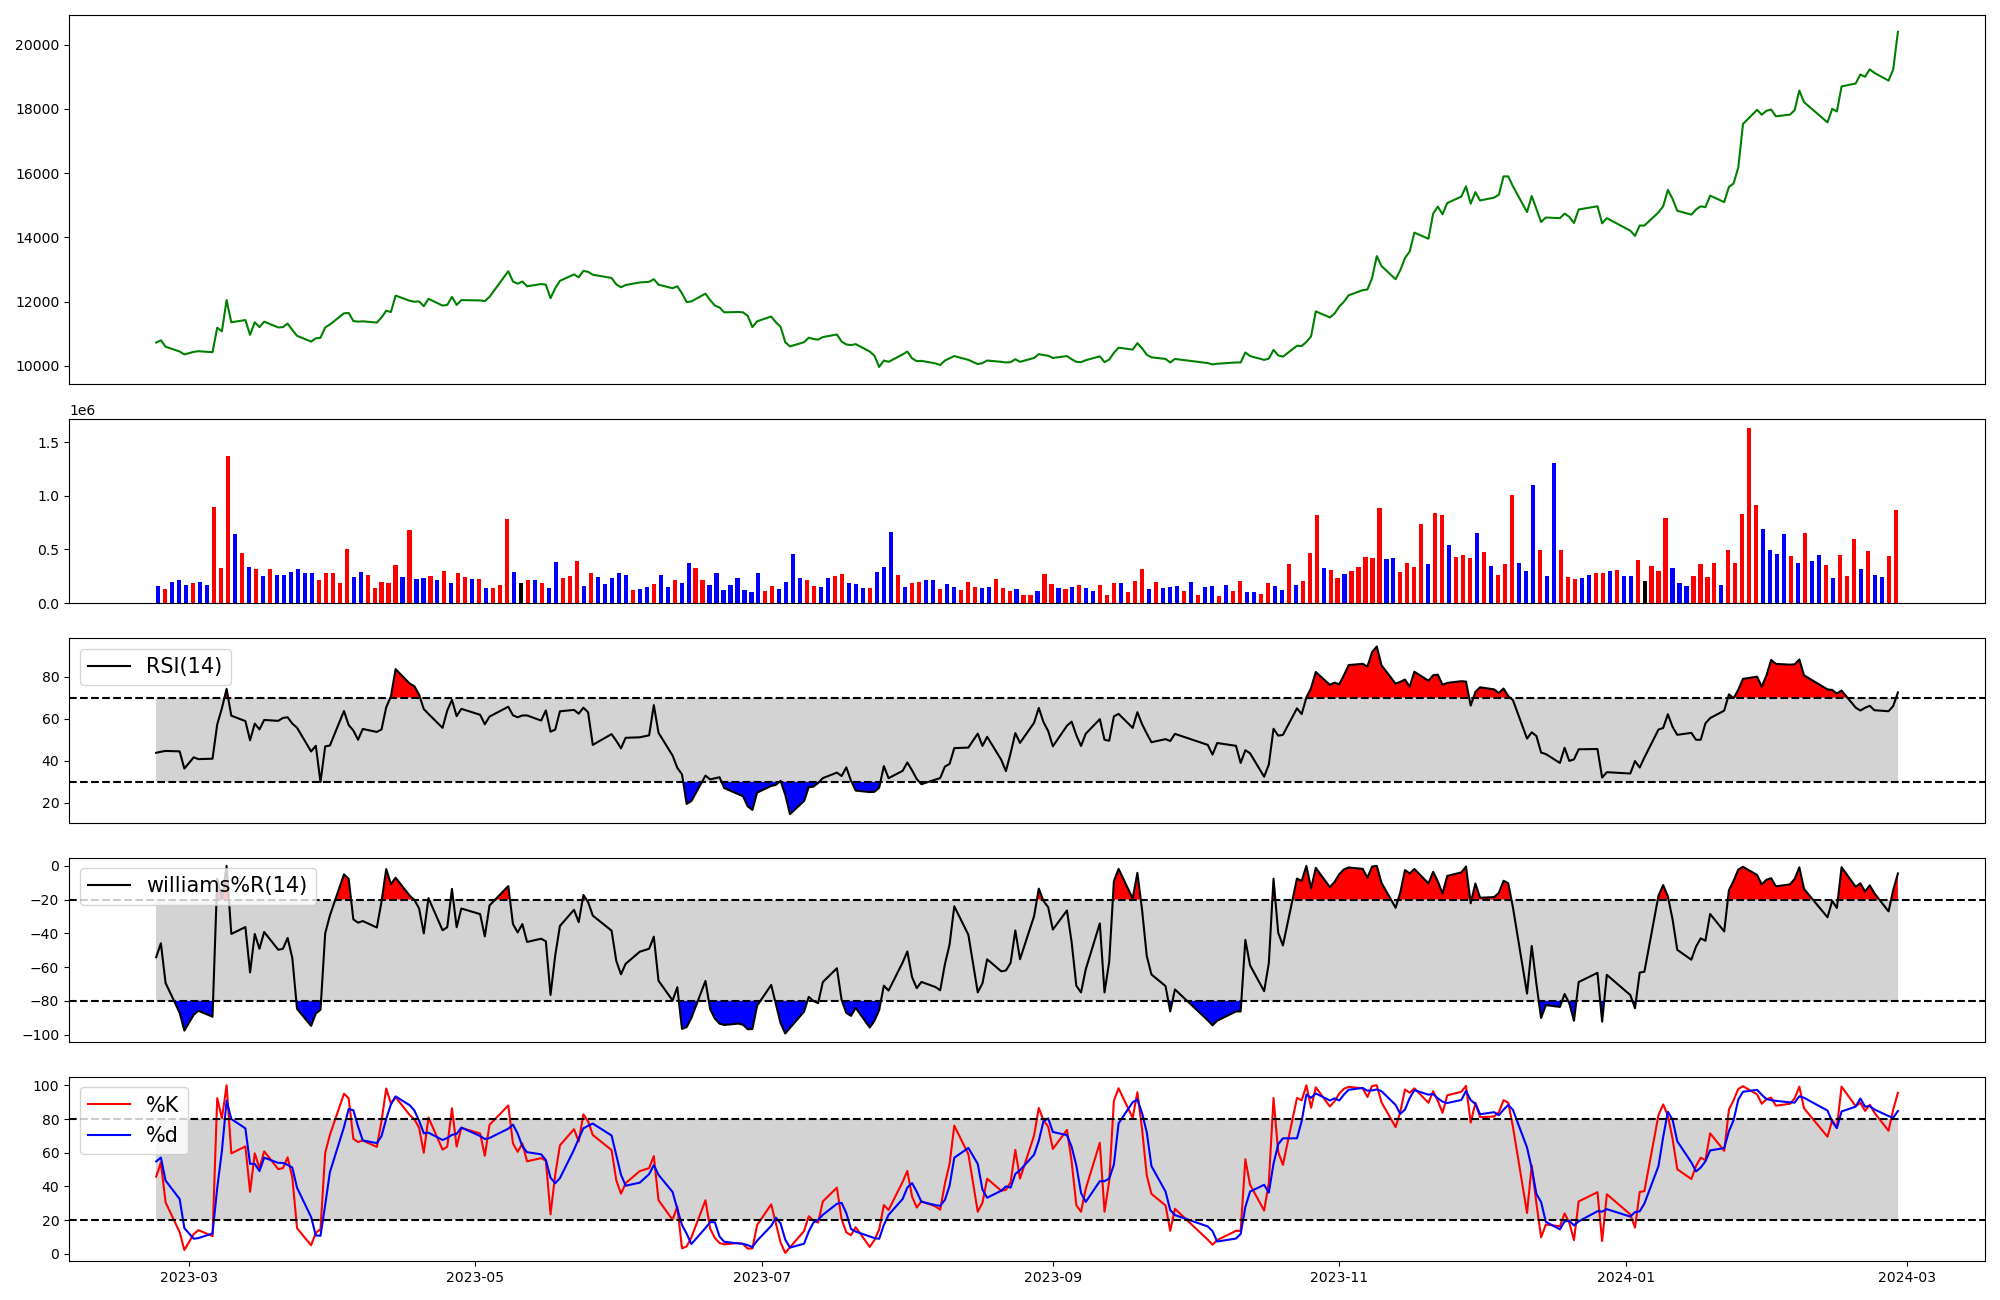Click the 2023-07 x-axis tick label
2000x1300 pixels.
[762, 1277]
